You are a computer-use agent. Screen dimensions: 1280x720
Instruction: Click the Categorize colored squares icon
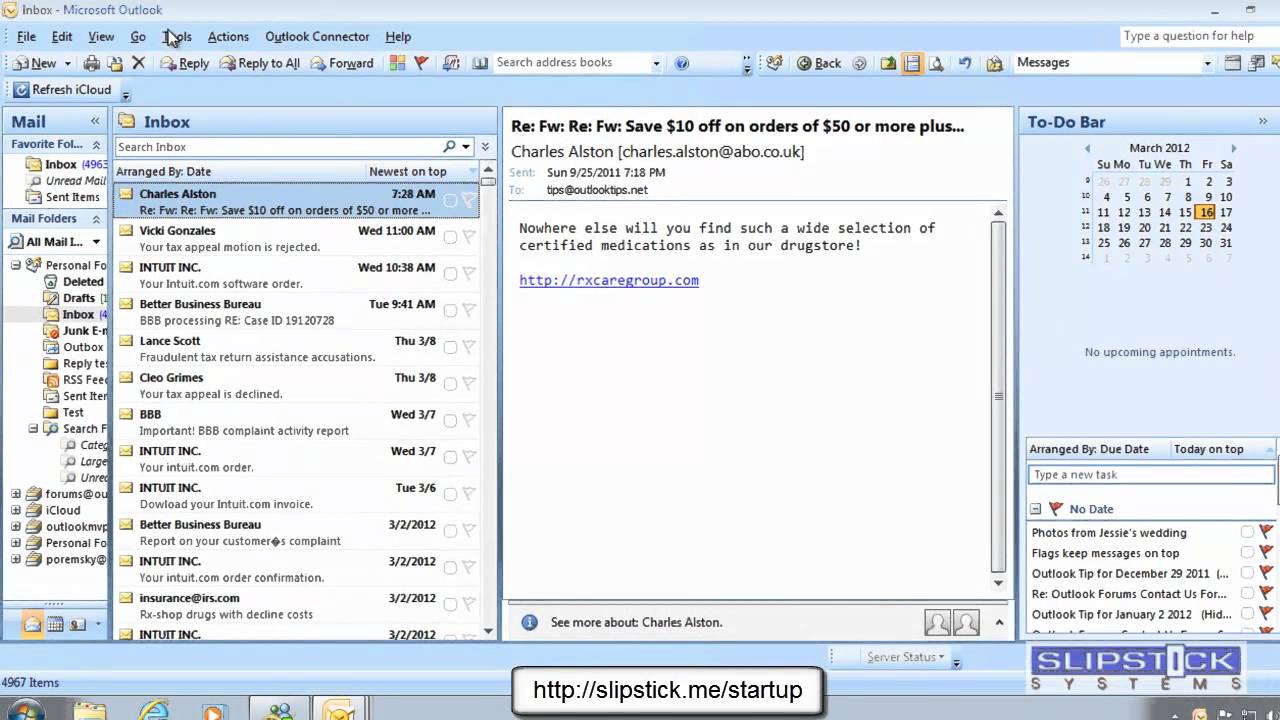coord(398,63)
